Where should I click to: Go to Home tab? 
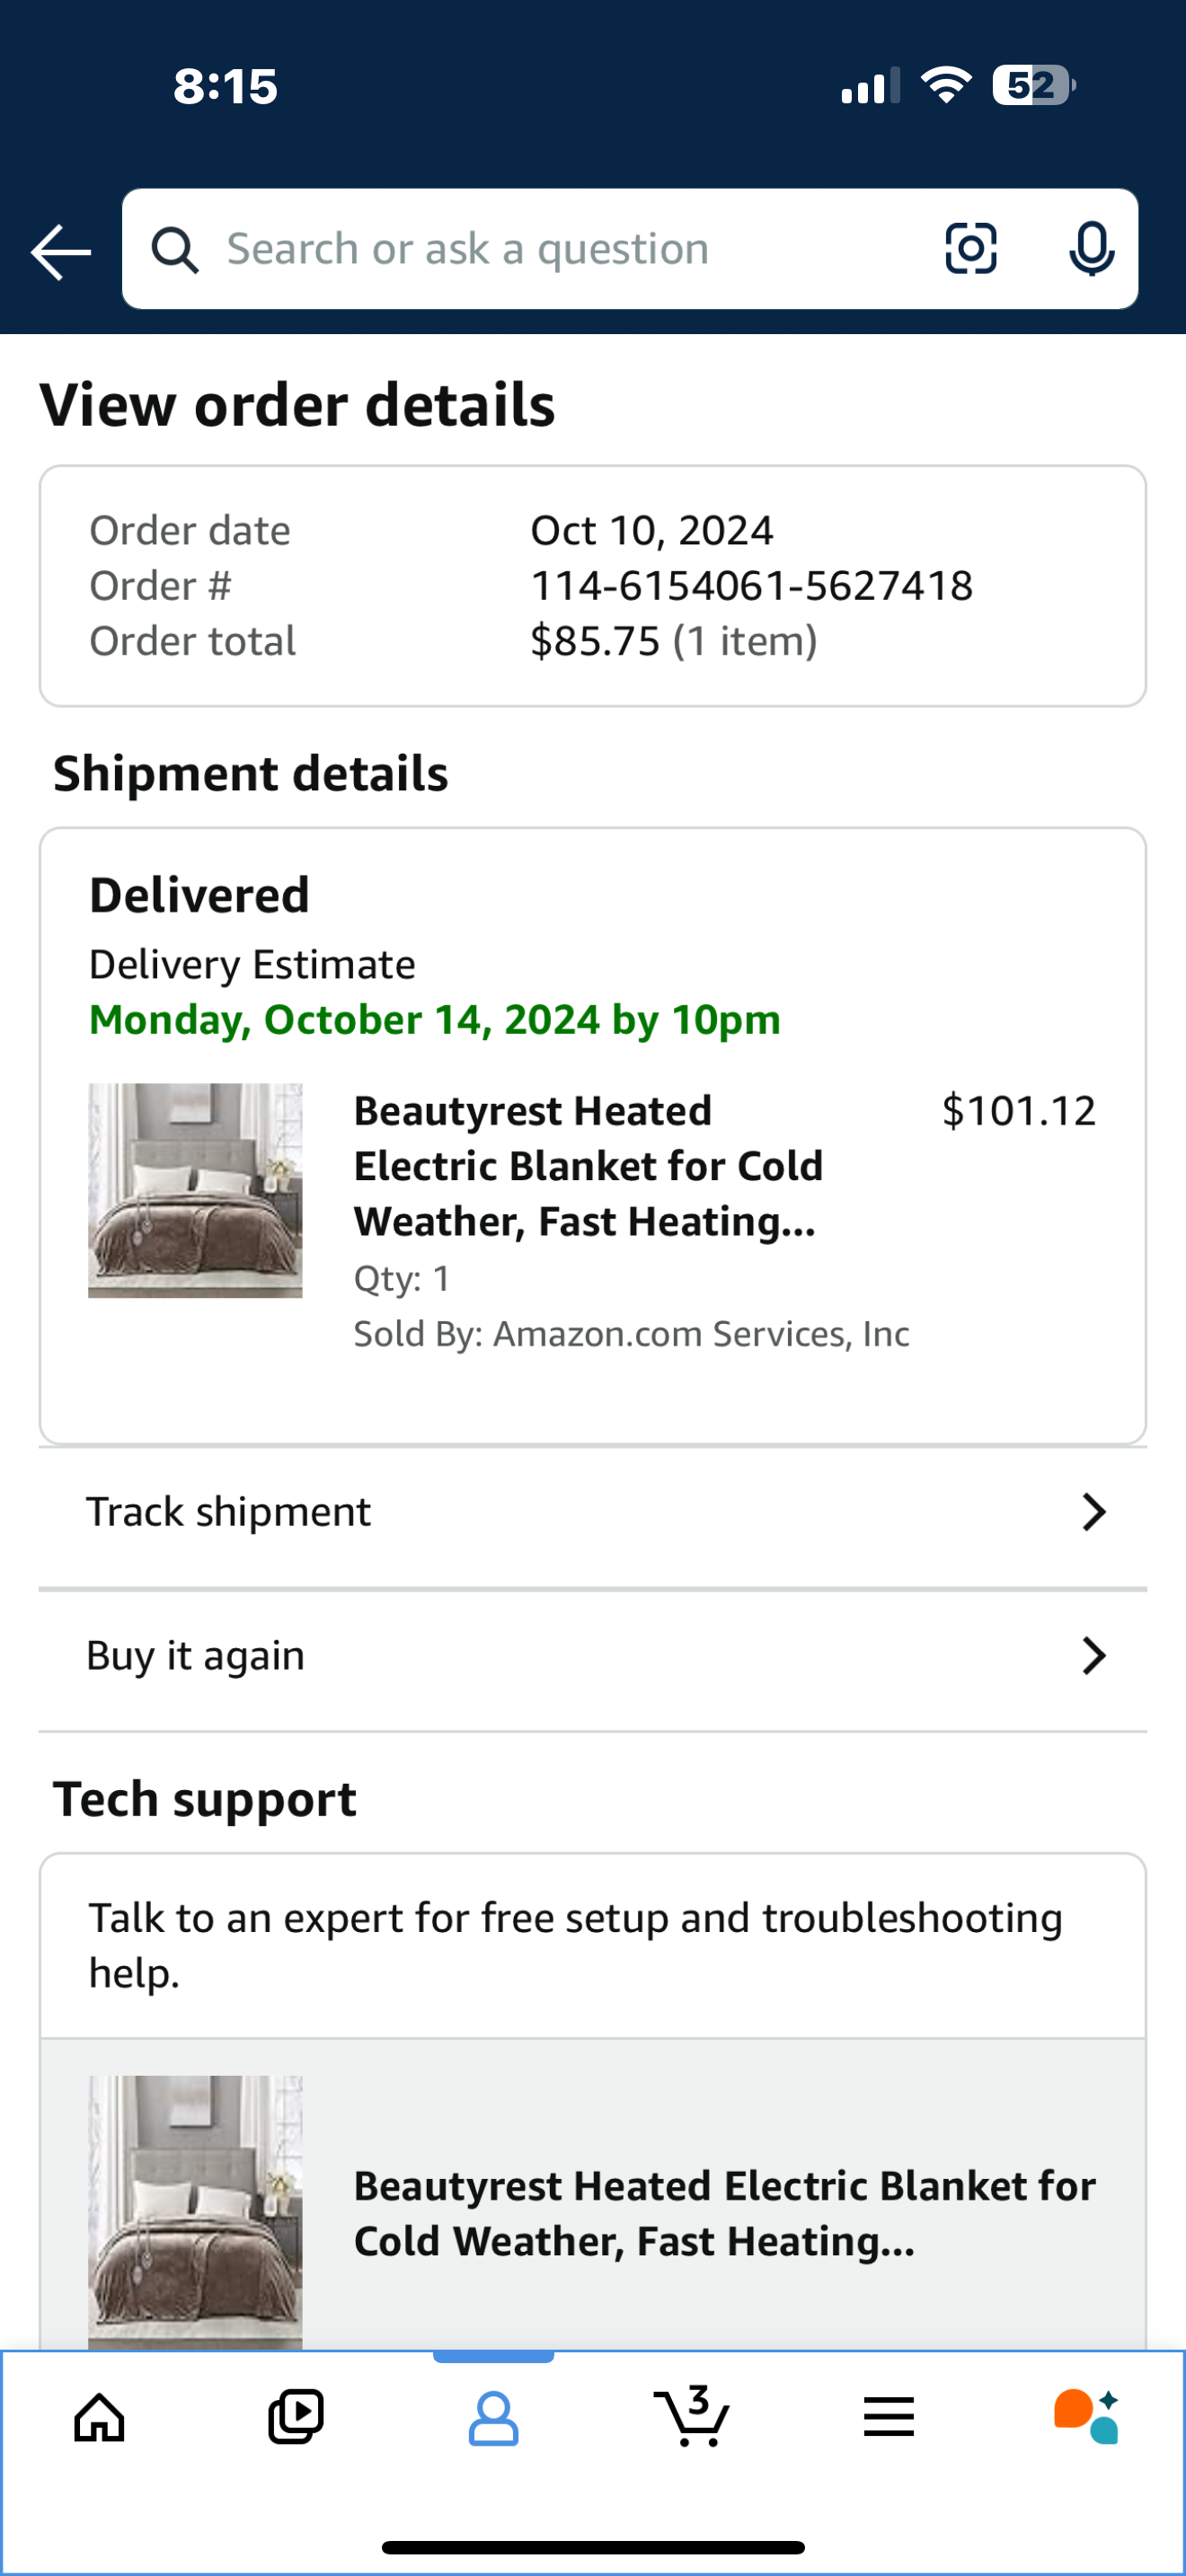coord(100,2418)
